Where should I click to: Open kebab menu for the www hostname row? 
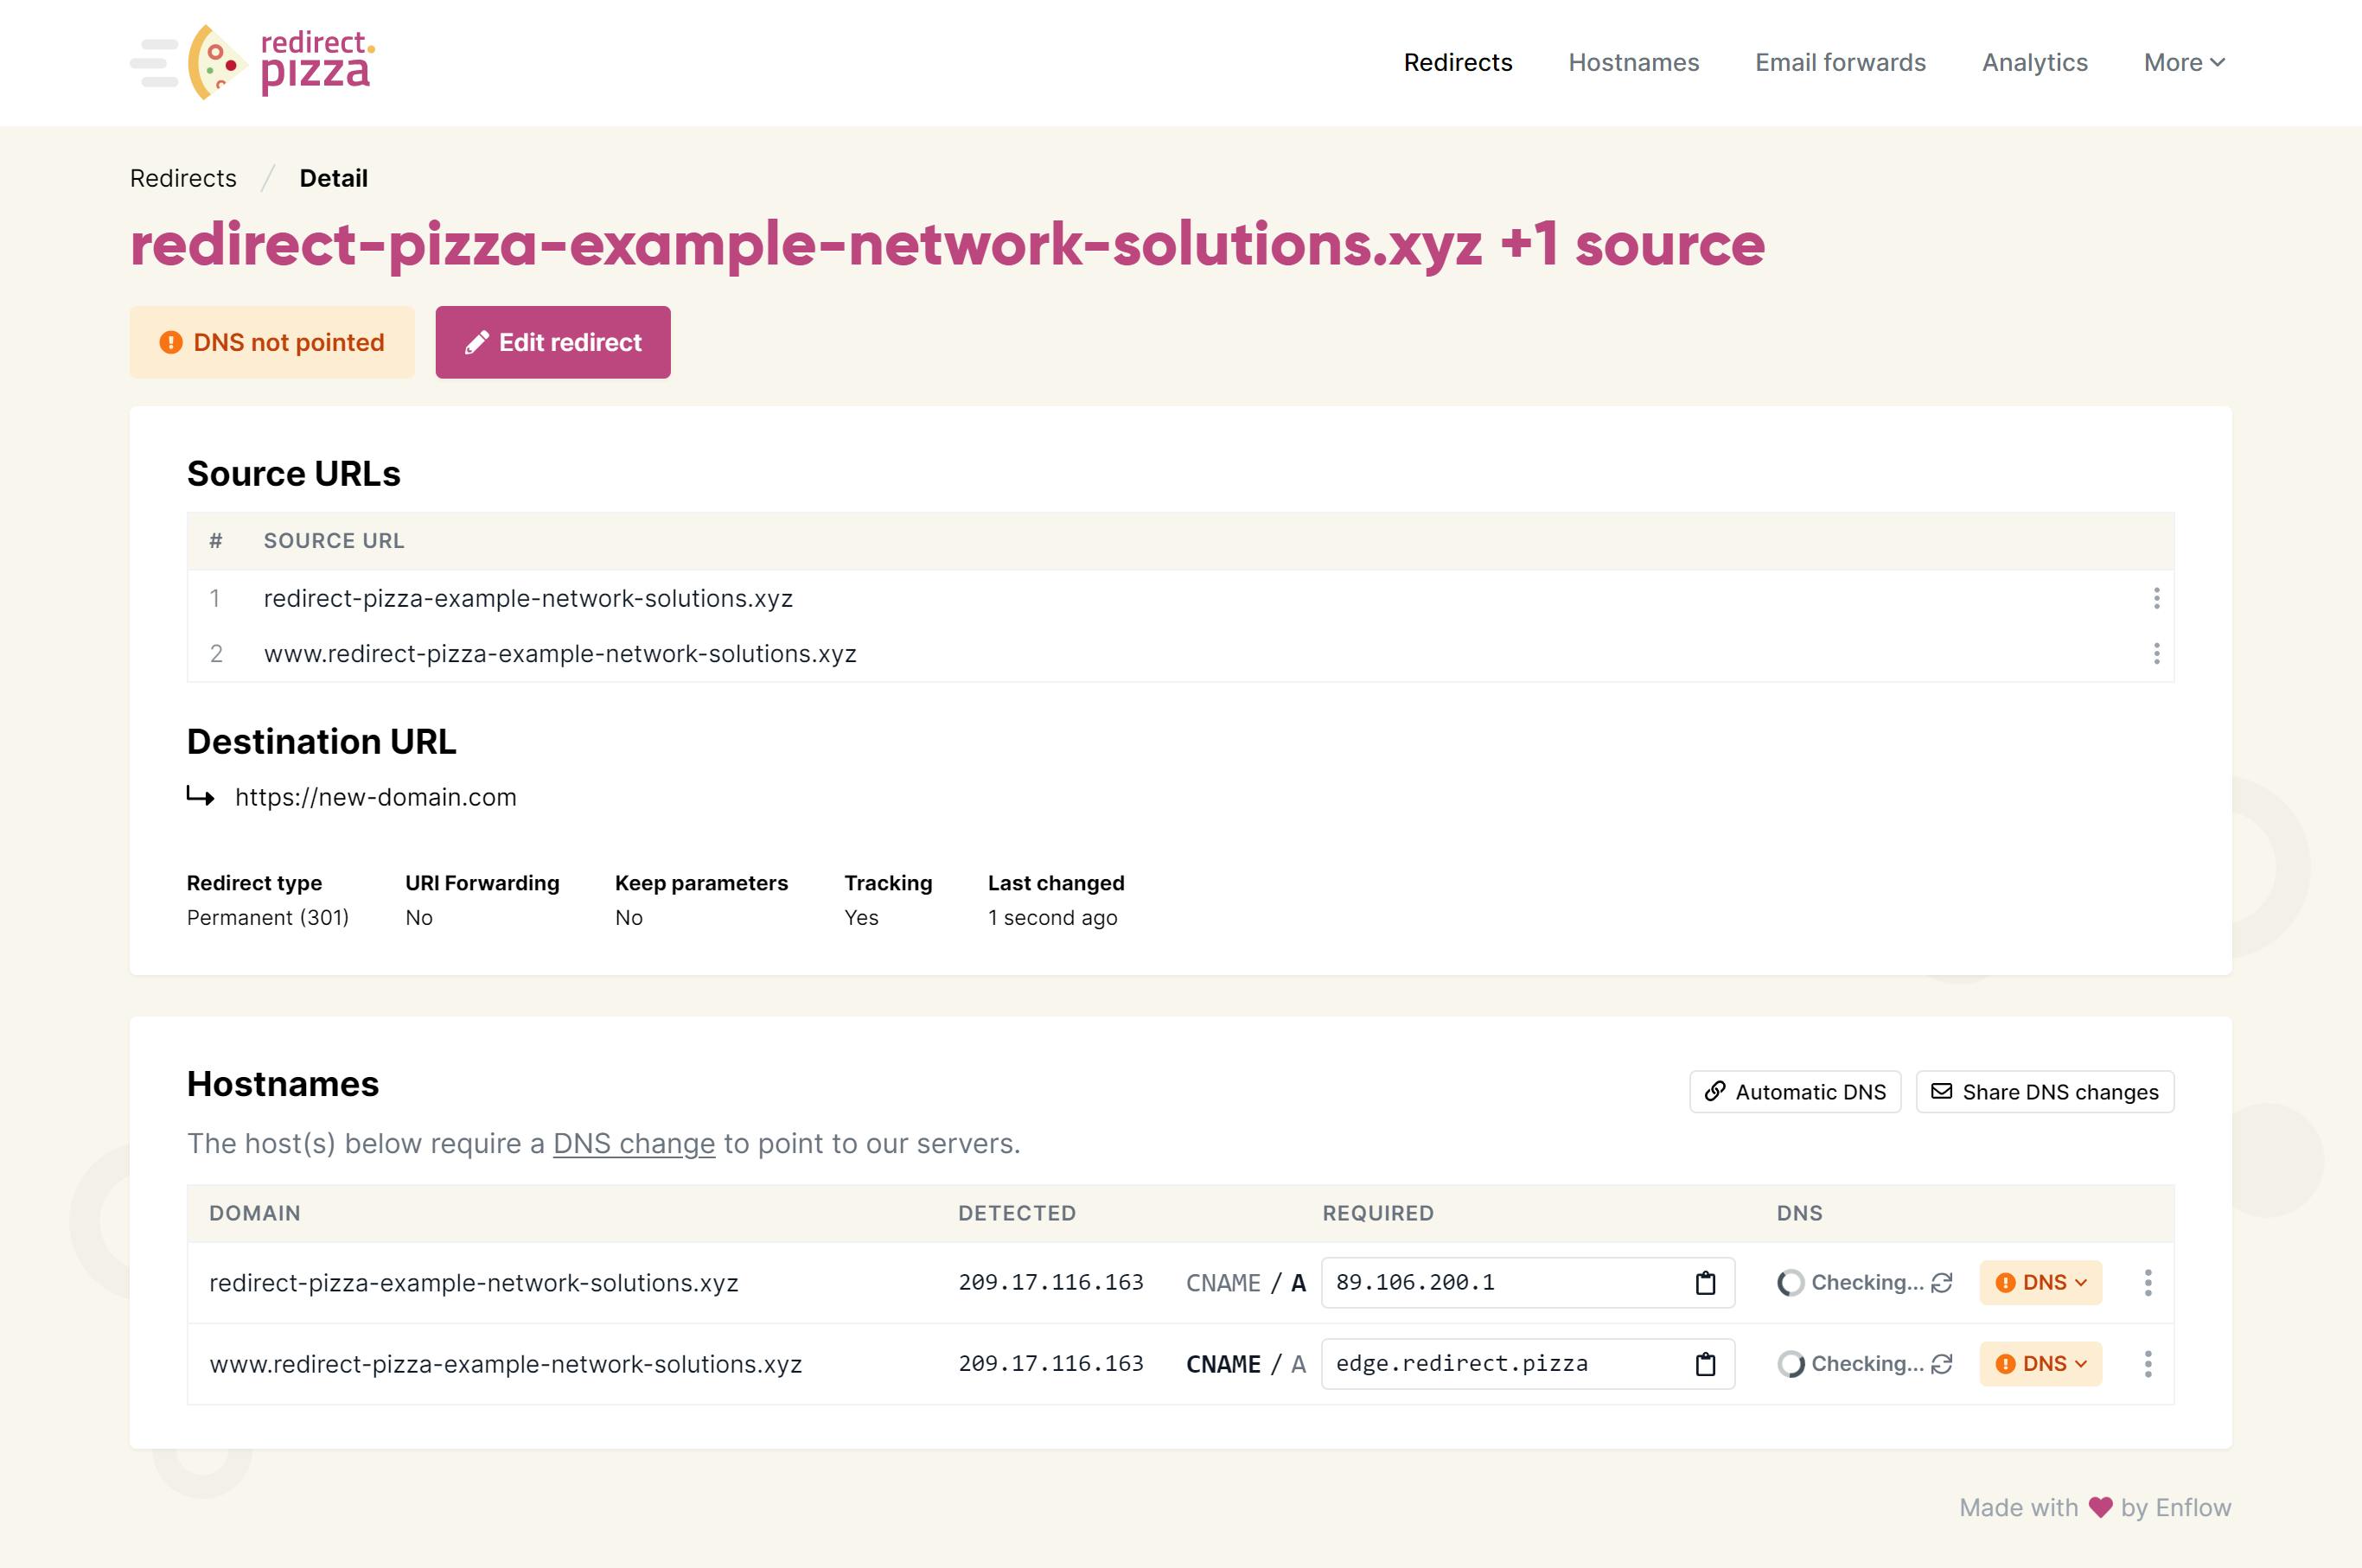click(x=2147, y=1364)
